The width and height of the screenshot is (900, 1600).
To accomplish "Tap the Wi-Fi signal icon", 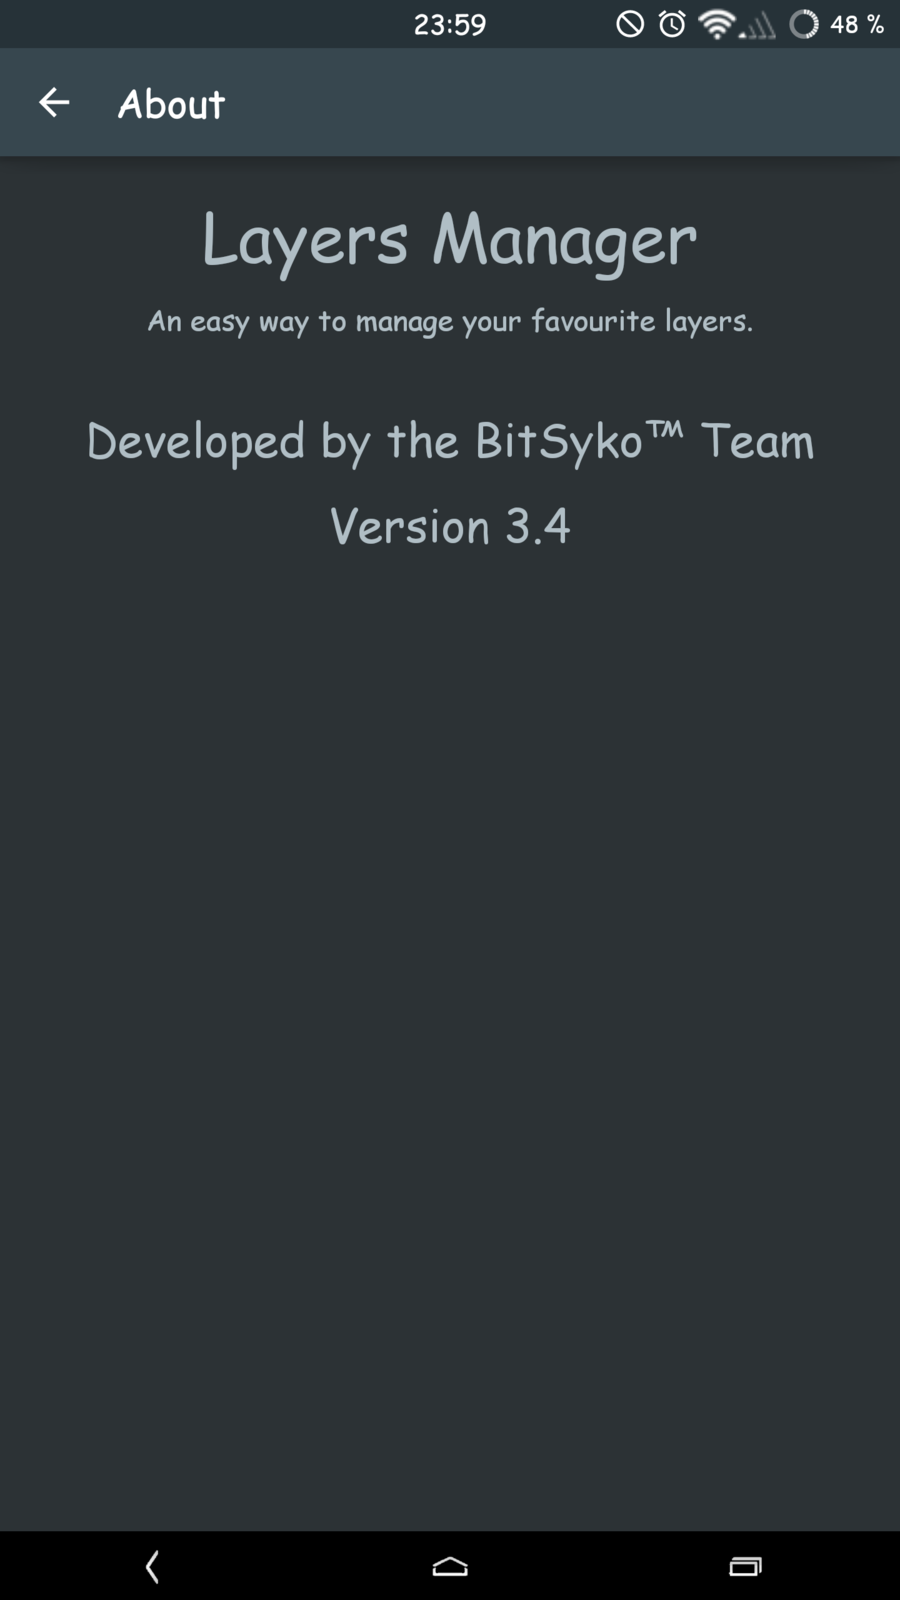I will (716, 24).
